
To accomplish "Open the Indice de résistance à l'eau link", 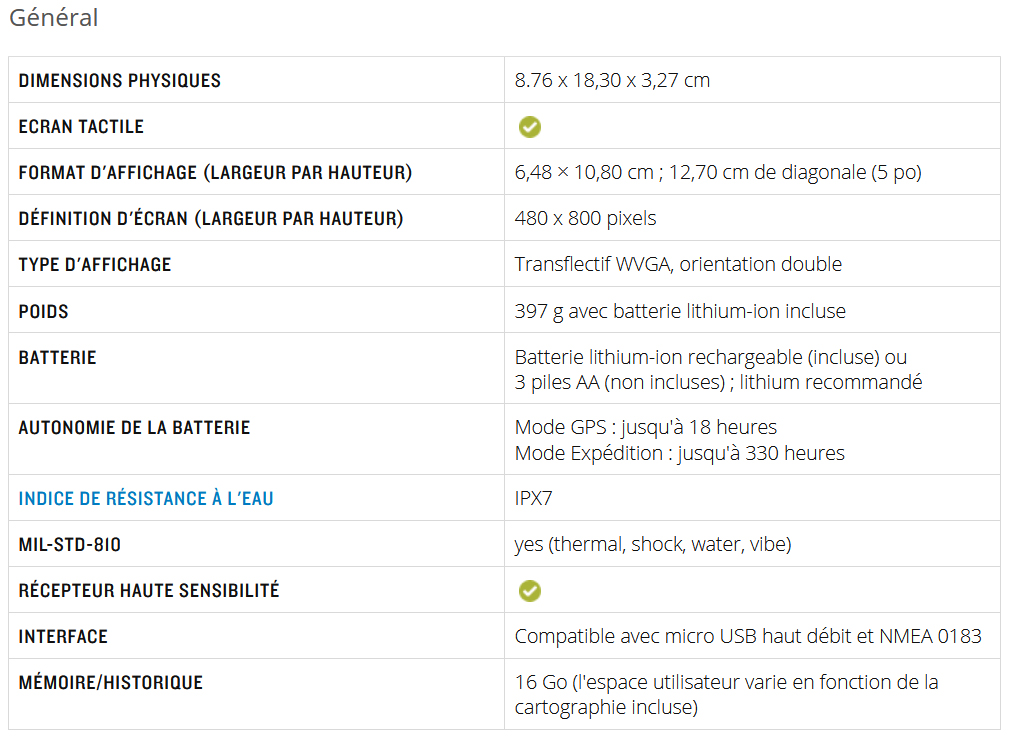I will coord(146,498).
